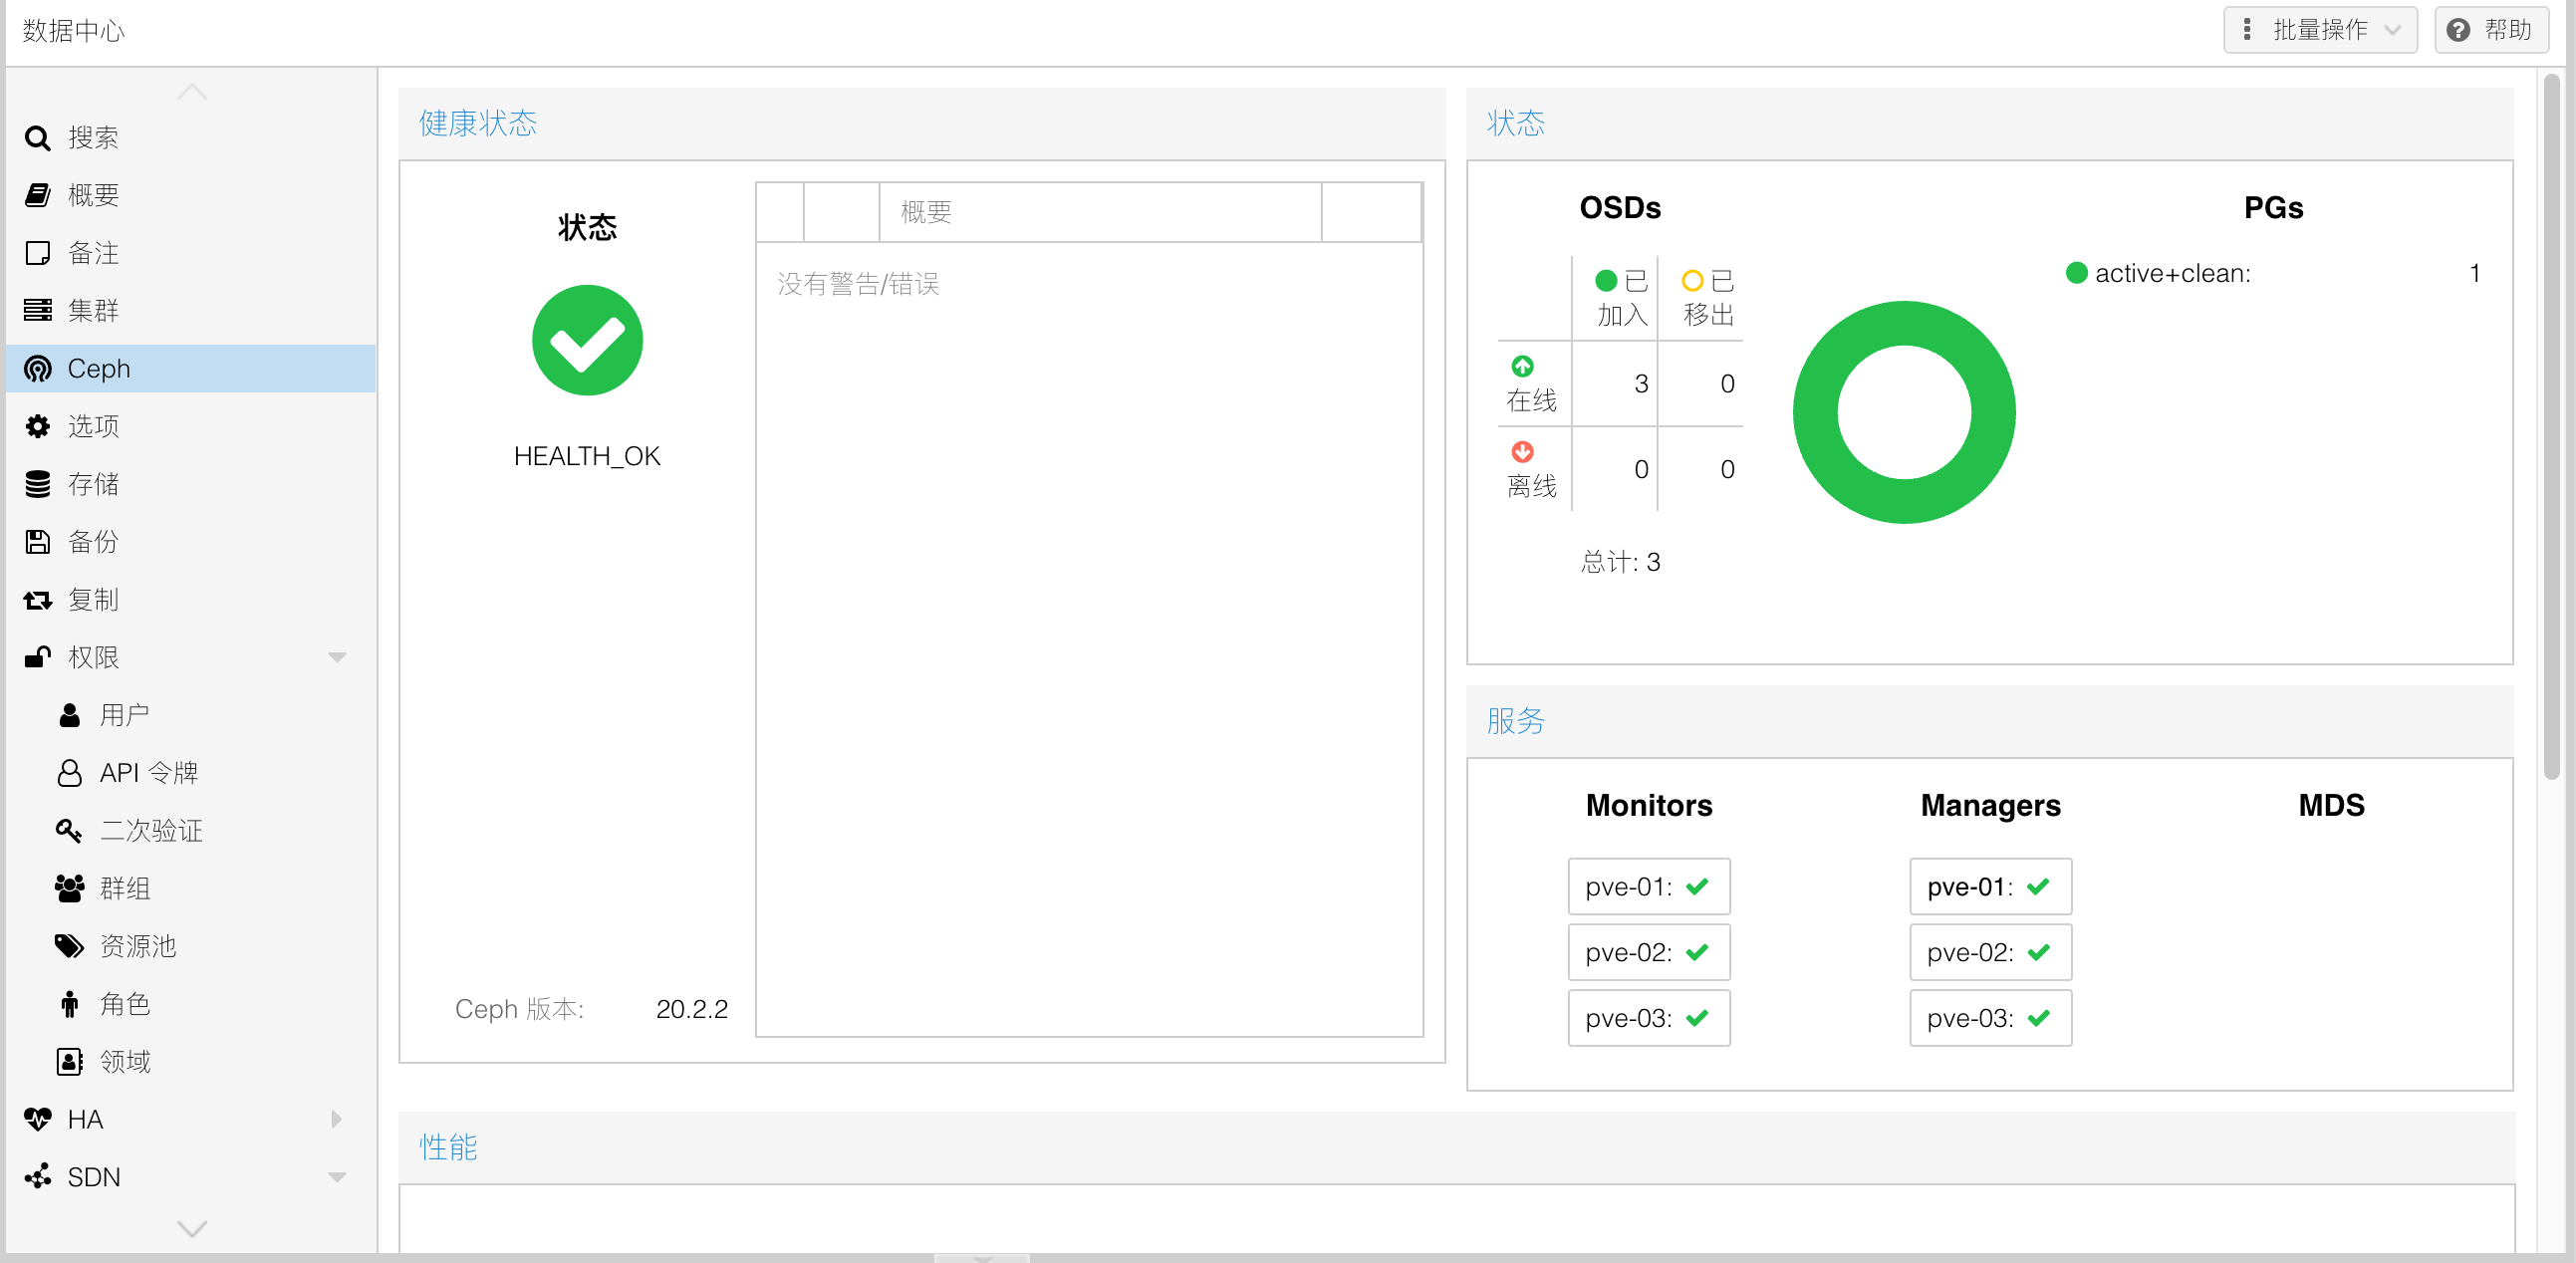Screen dimensions: 2576x1263
Task: Open Options (选项) gear icon
Action: (37, 427)
